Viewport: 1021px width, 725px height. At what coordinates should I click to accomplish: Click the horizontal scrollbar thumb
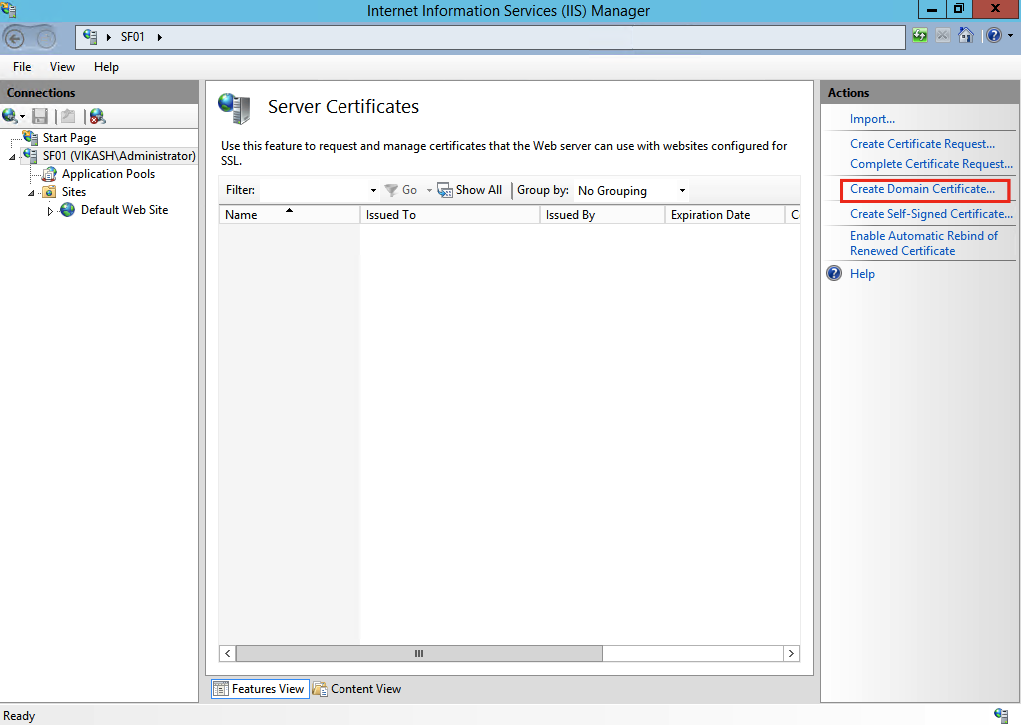click(x=419, y=653)
